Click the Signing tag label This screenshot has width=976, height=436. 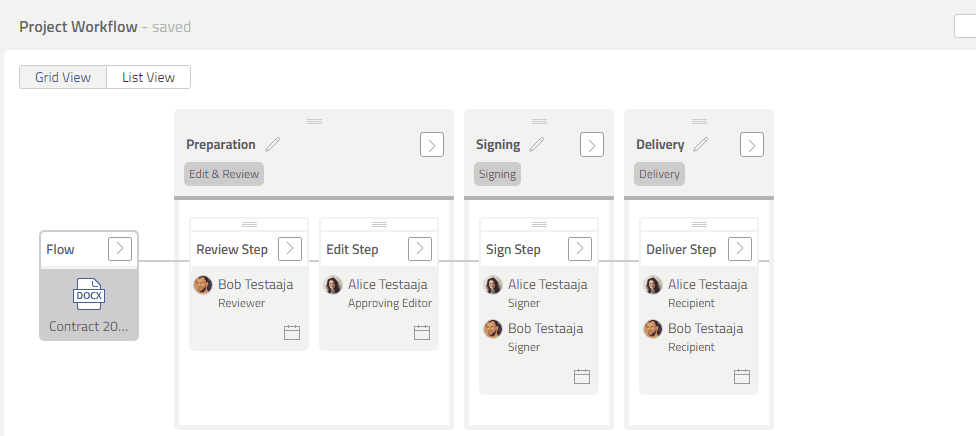click(x=497, y=174)
